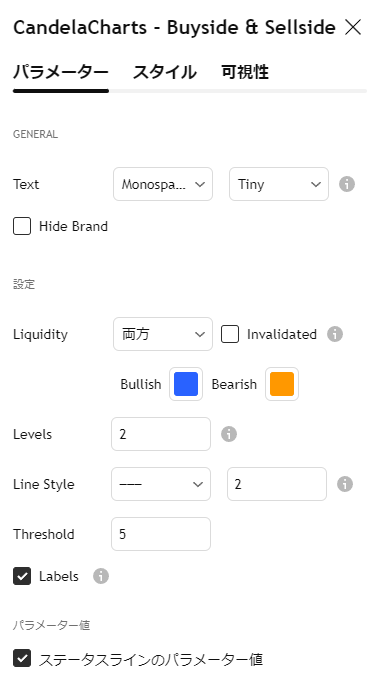The width and height of the screenshot is (379, 683).
Task: Open the Tiny text size dropdown
Action: click(x=279, y=184)
